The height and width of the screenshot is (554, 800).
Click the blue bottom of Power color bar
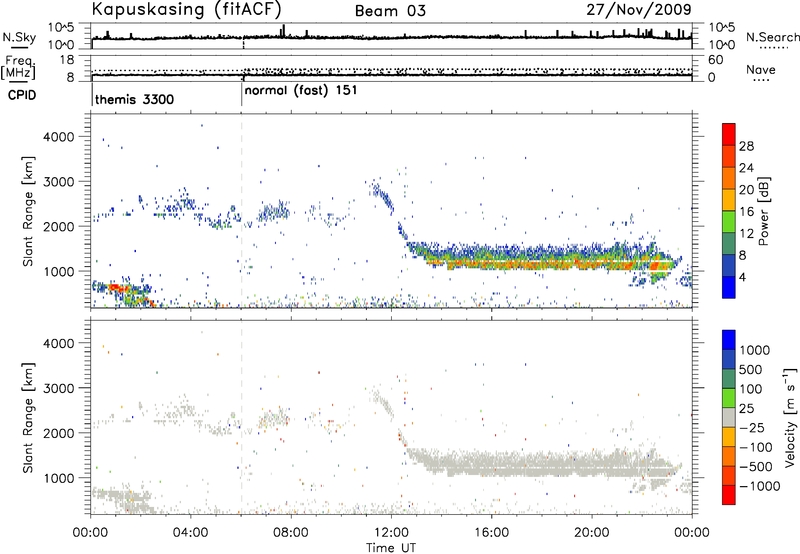click(729, 287)
